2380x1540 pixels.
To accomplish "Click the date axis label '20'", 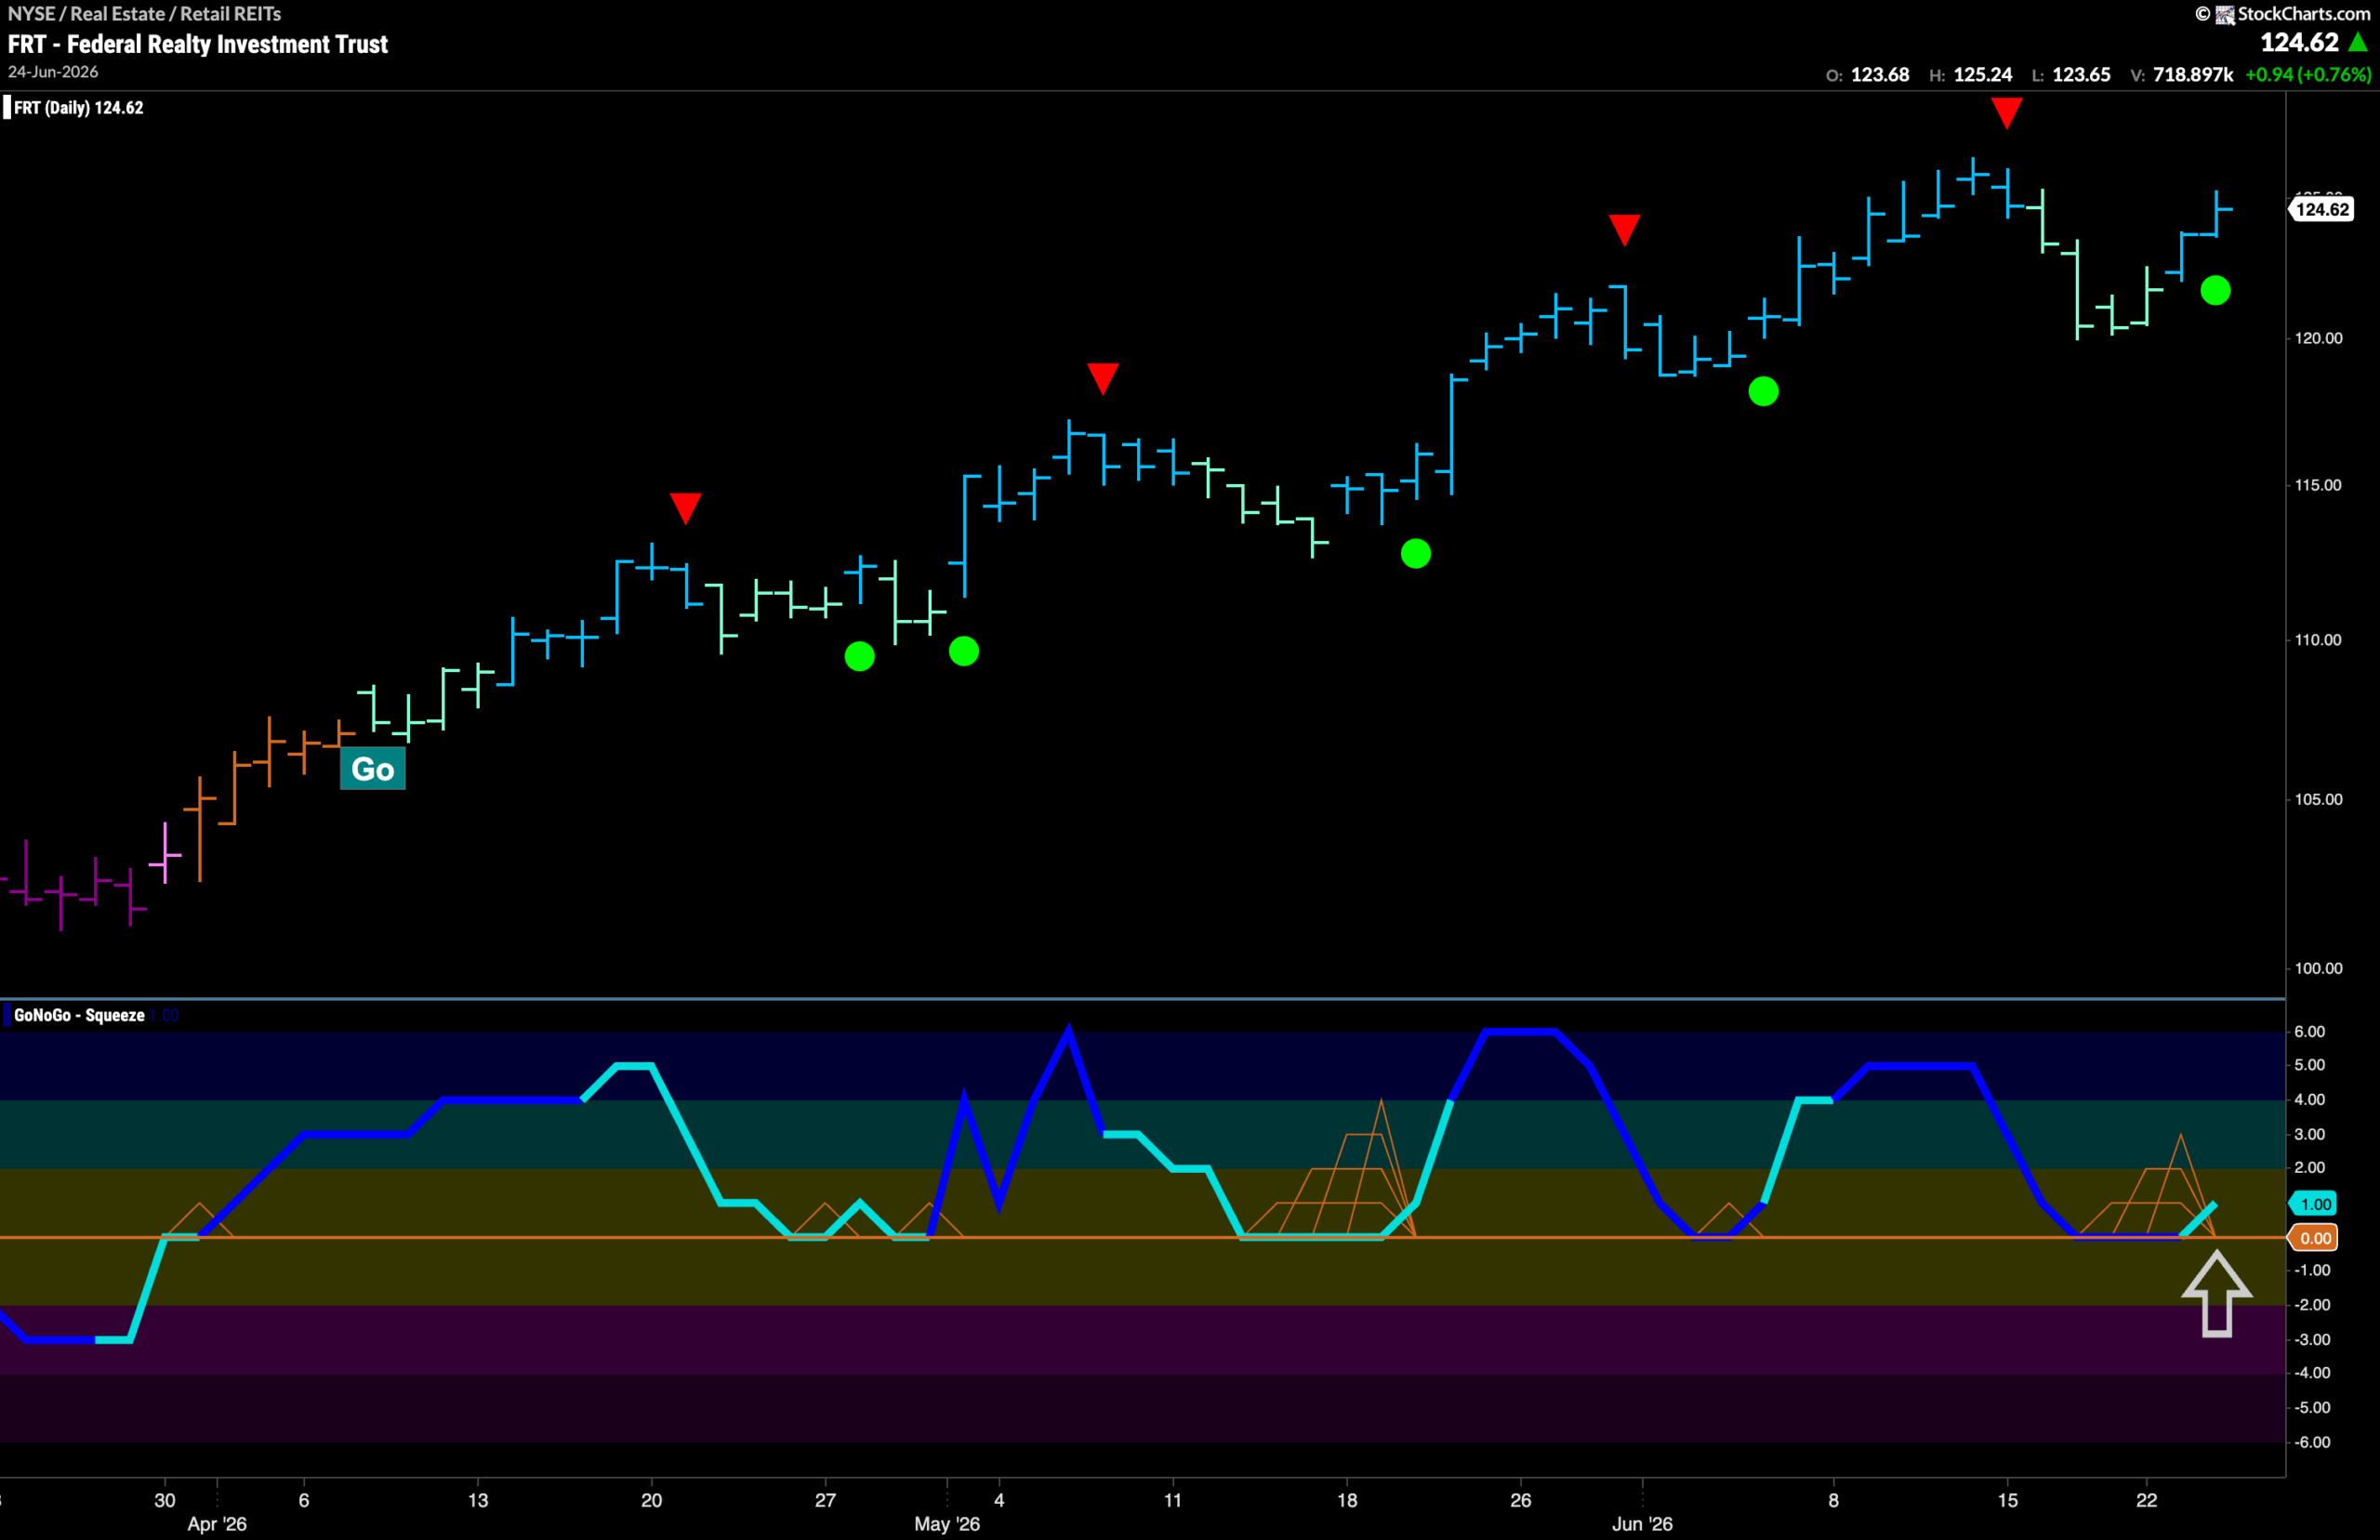I will coord(651,1500).
